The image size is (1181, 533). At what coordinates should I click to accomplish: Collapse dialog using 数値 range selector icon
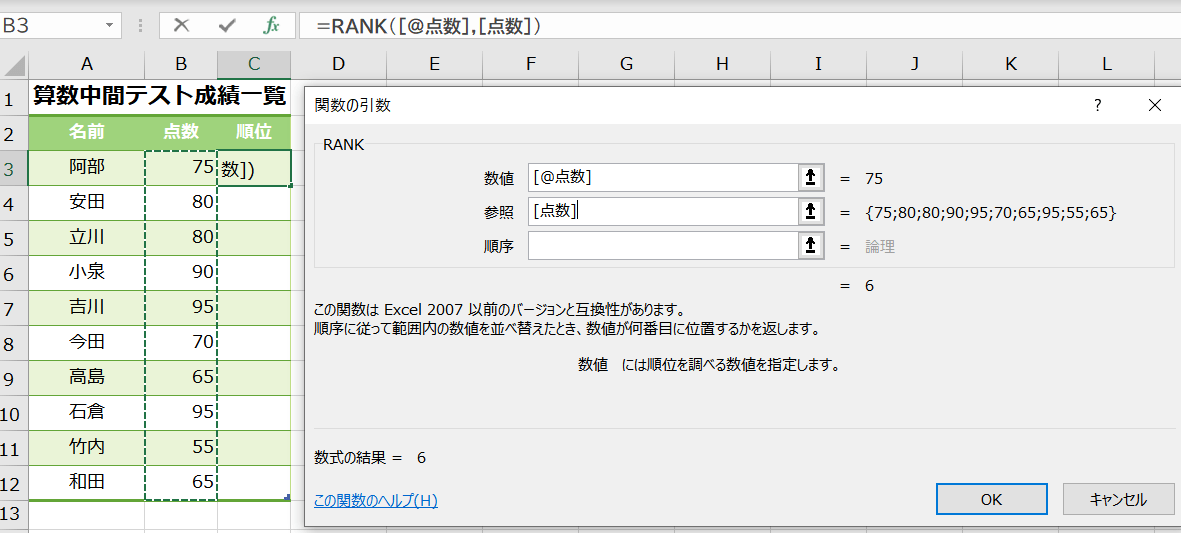click(811, 178)
